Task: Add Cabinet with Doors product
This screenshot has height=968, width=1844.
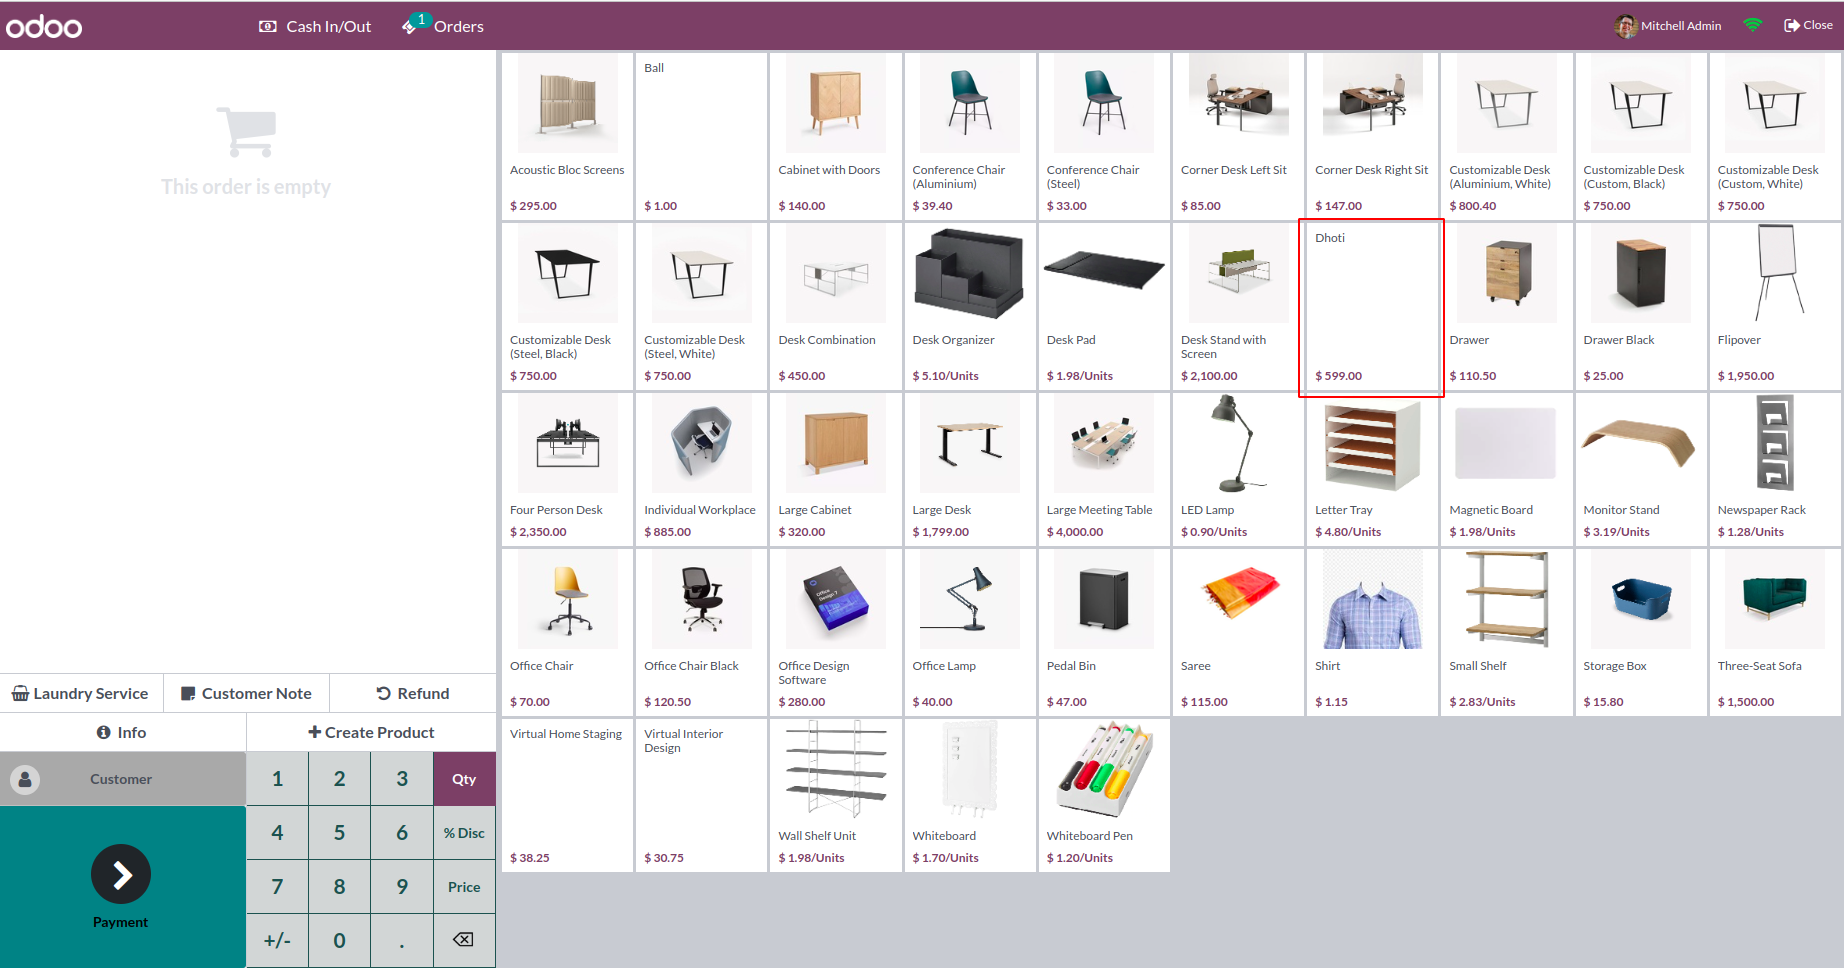Action: coord(836,136)
